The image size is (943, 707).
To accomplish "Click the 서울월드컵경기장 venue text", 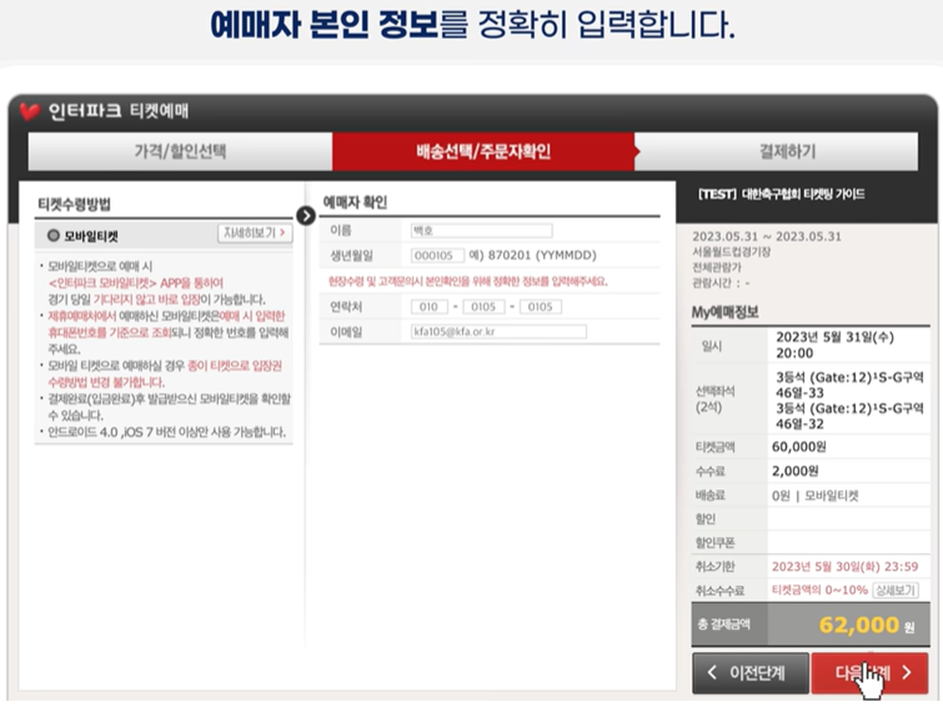I will point(731,252).
